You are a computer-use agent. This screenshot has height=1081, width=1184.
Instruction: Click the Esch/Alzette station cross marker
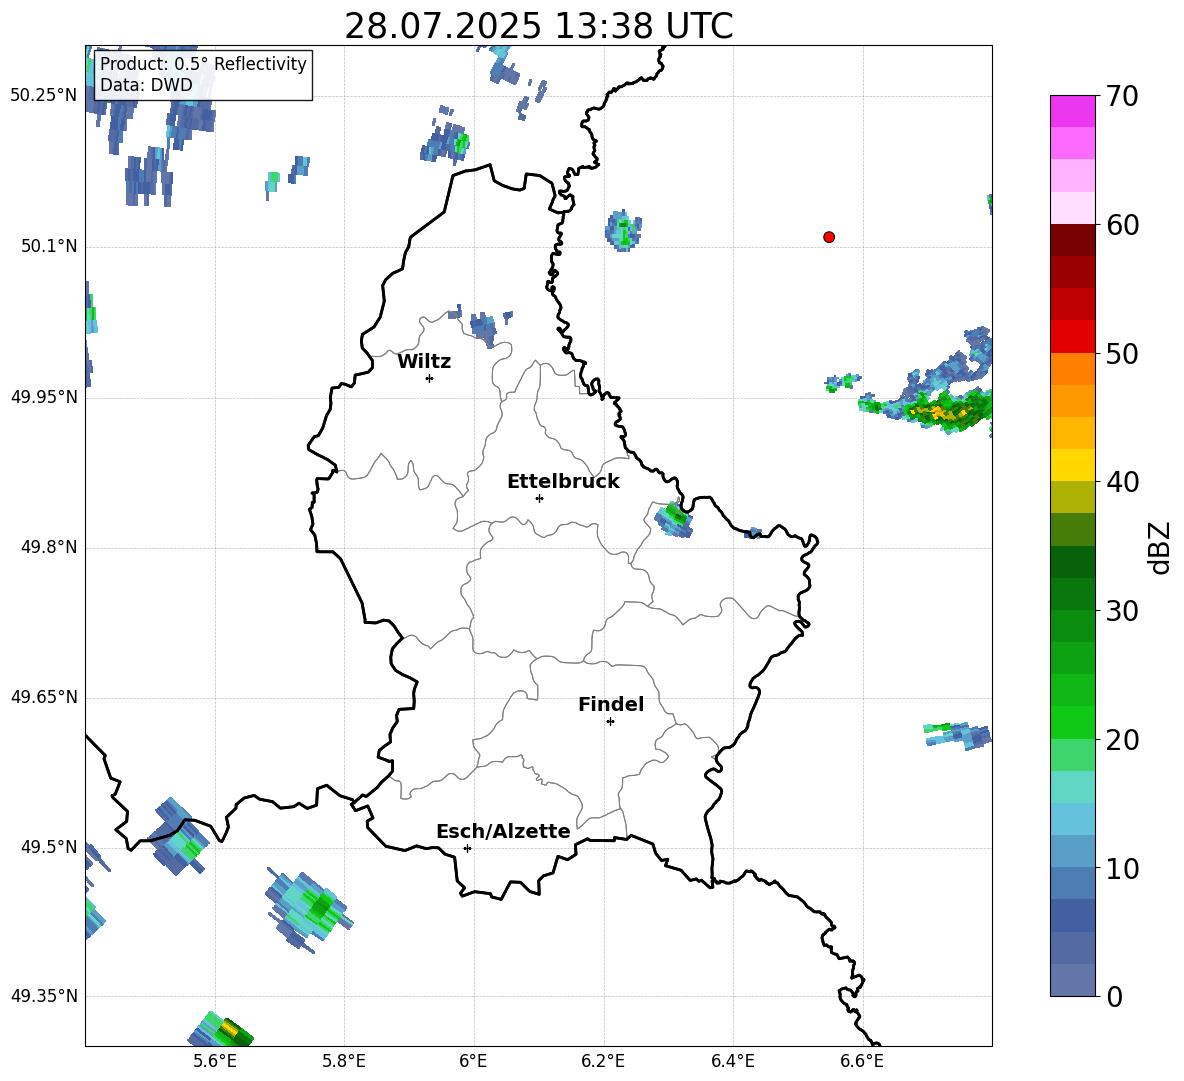pos(467,848)
